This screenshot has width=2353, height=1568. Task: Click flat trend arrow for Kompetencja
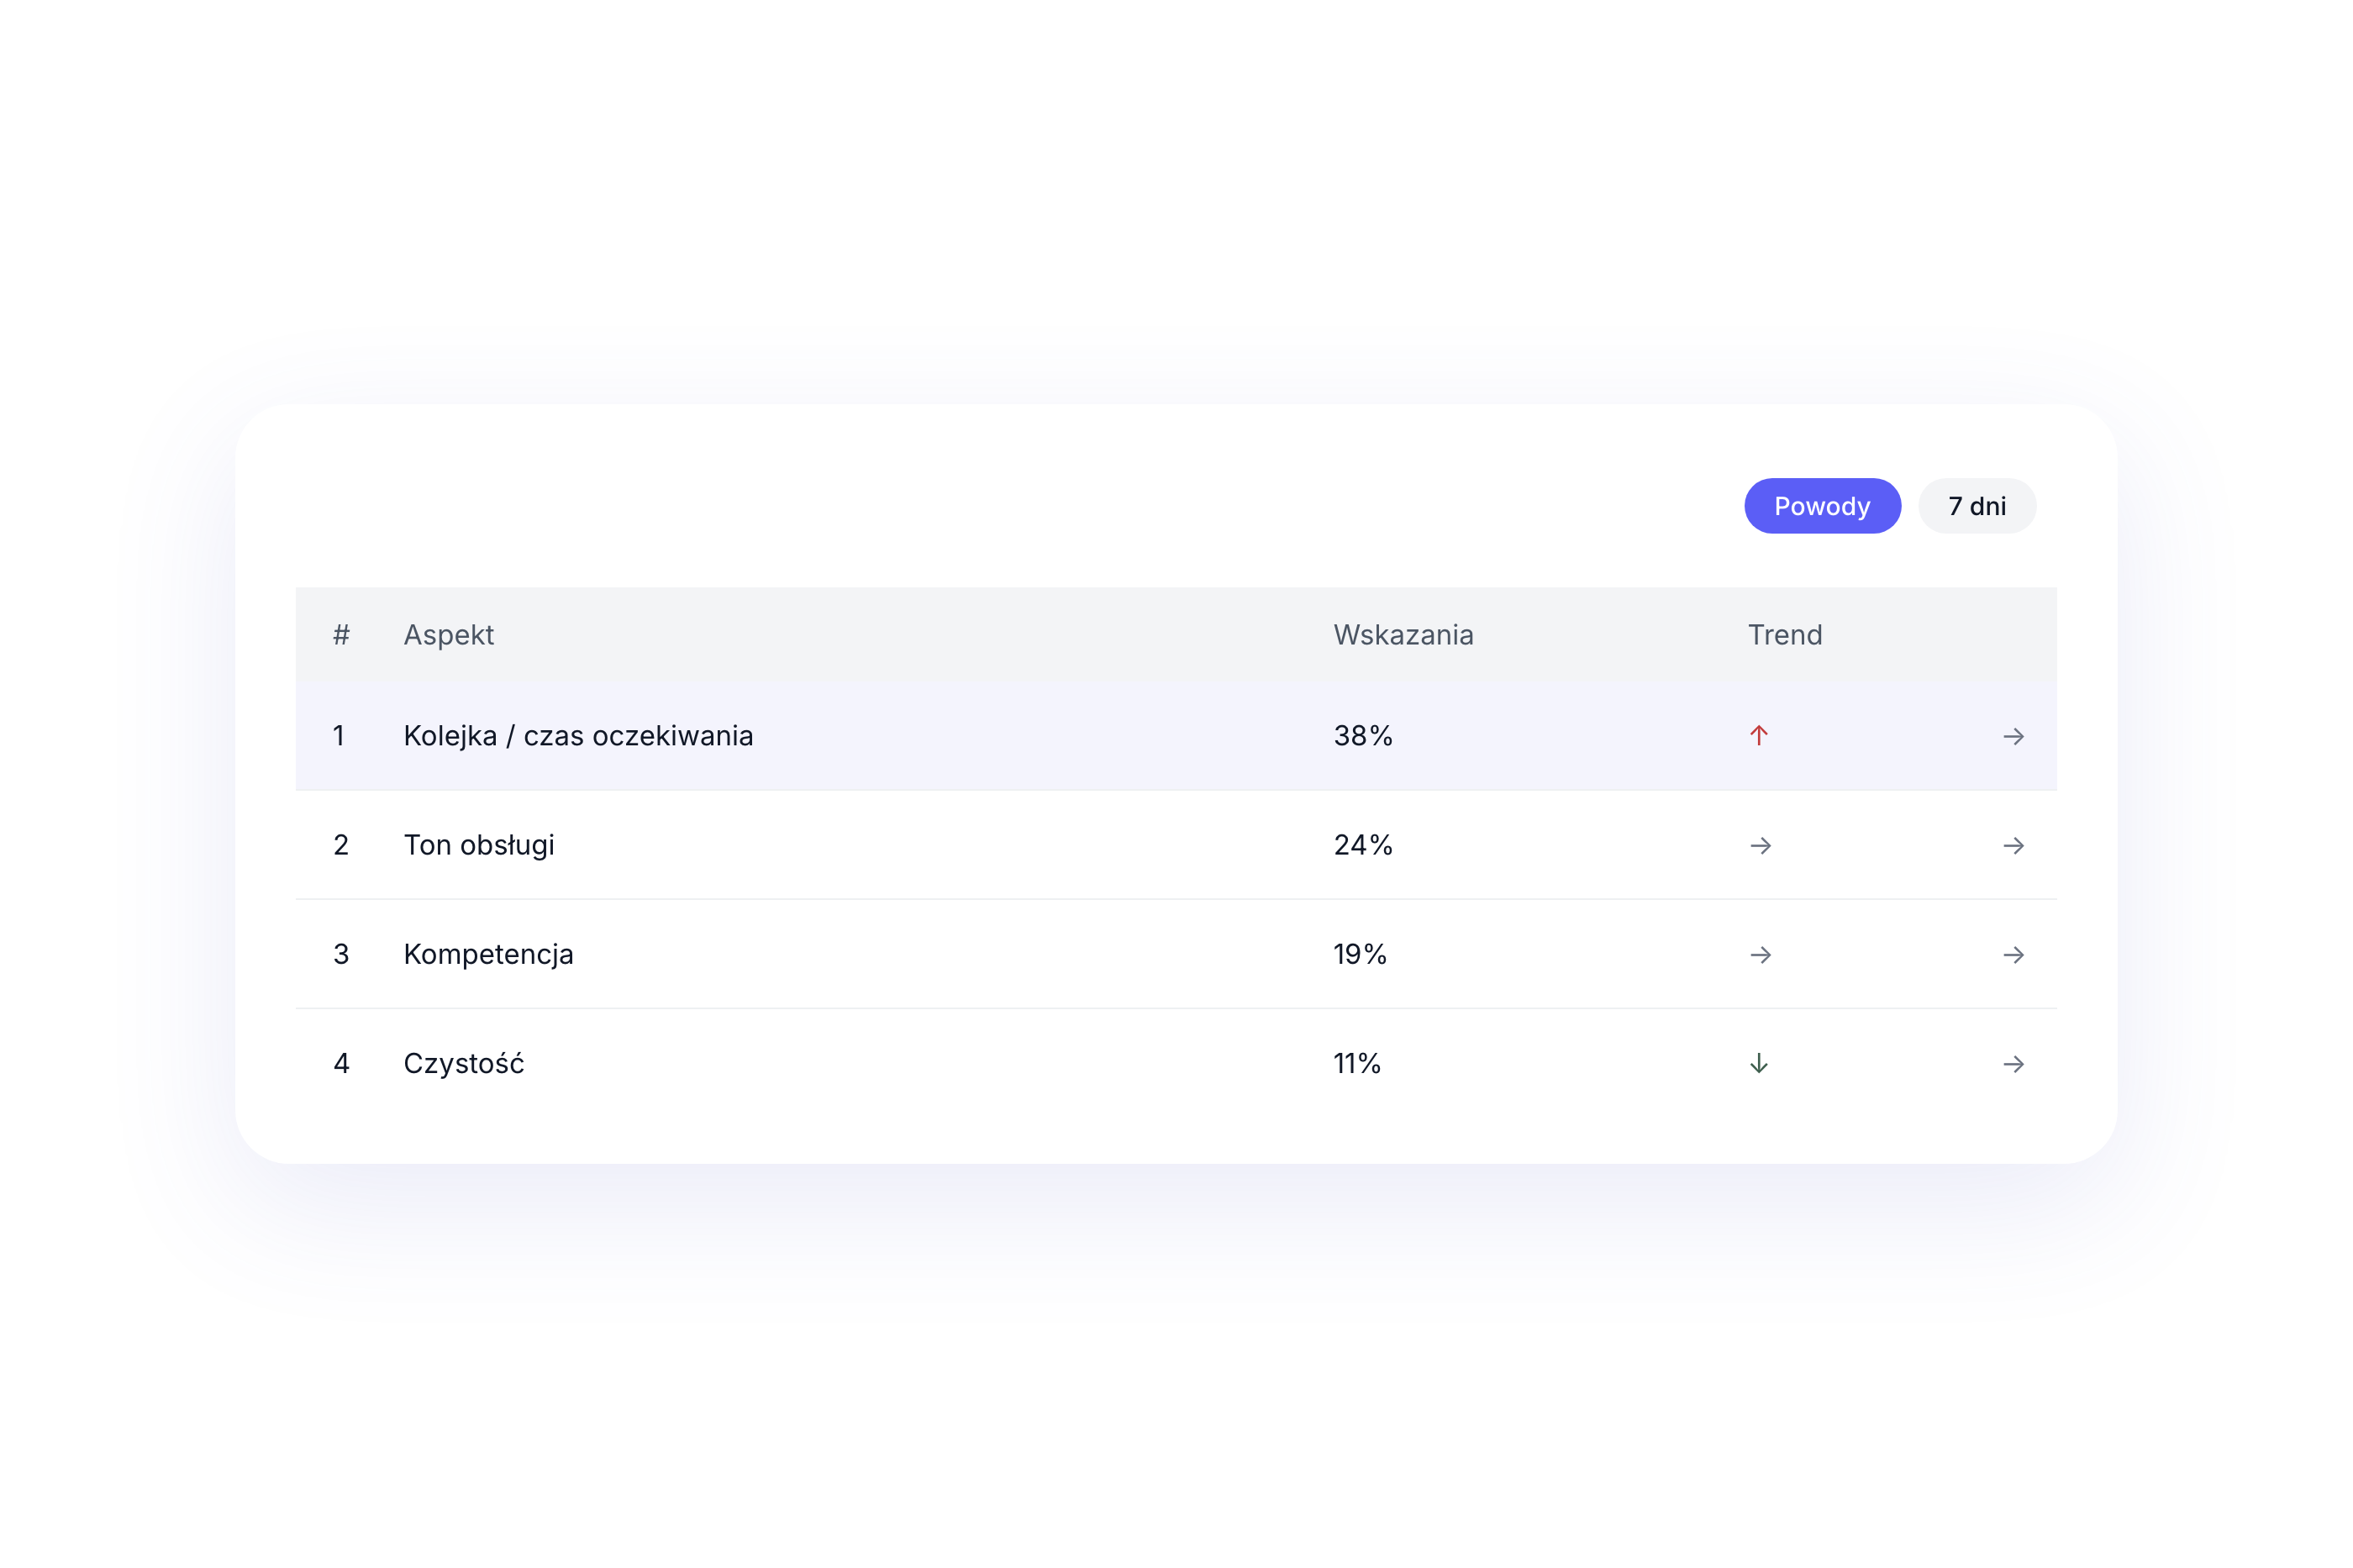[x=1760, y=955]
